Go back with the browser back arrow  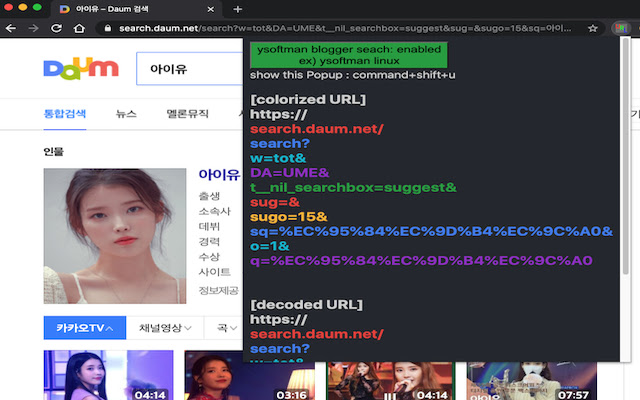[11, 28]
